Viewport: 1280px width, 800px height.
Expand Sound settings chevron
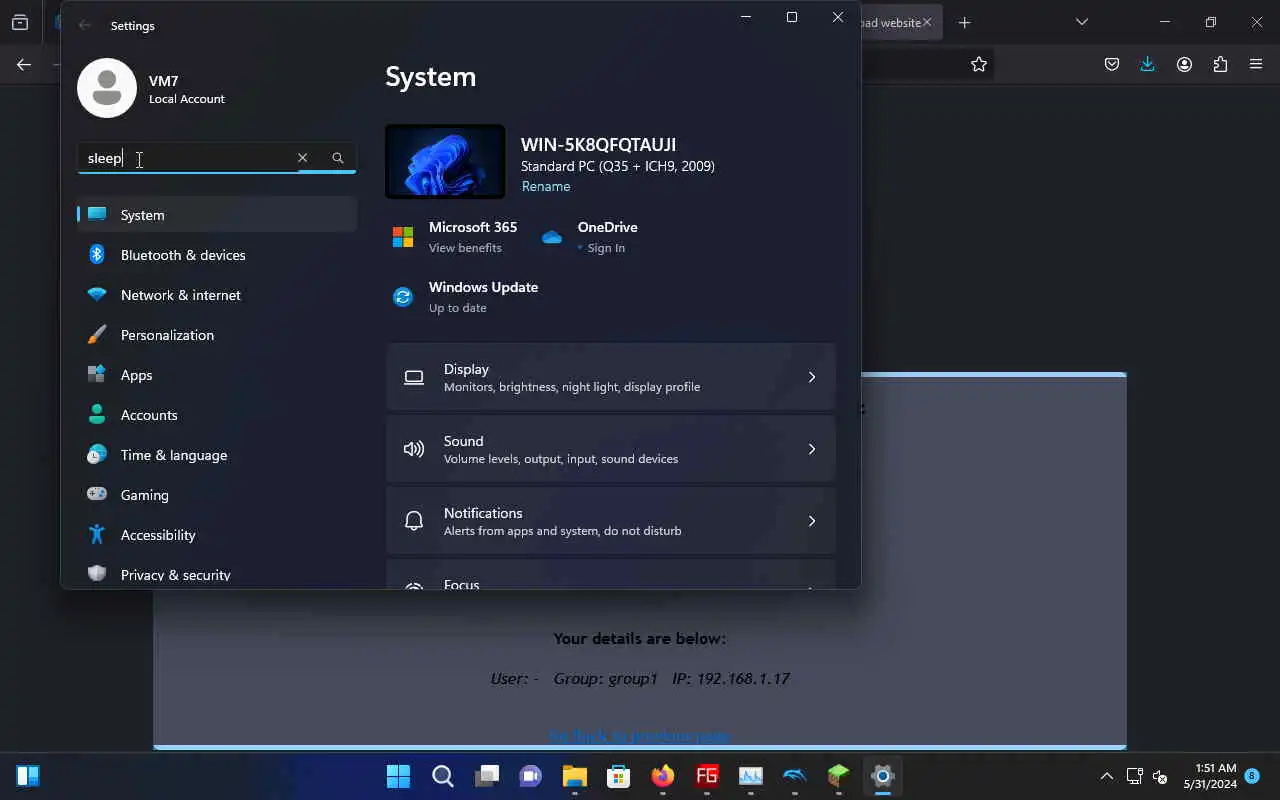pos(812,449)
